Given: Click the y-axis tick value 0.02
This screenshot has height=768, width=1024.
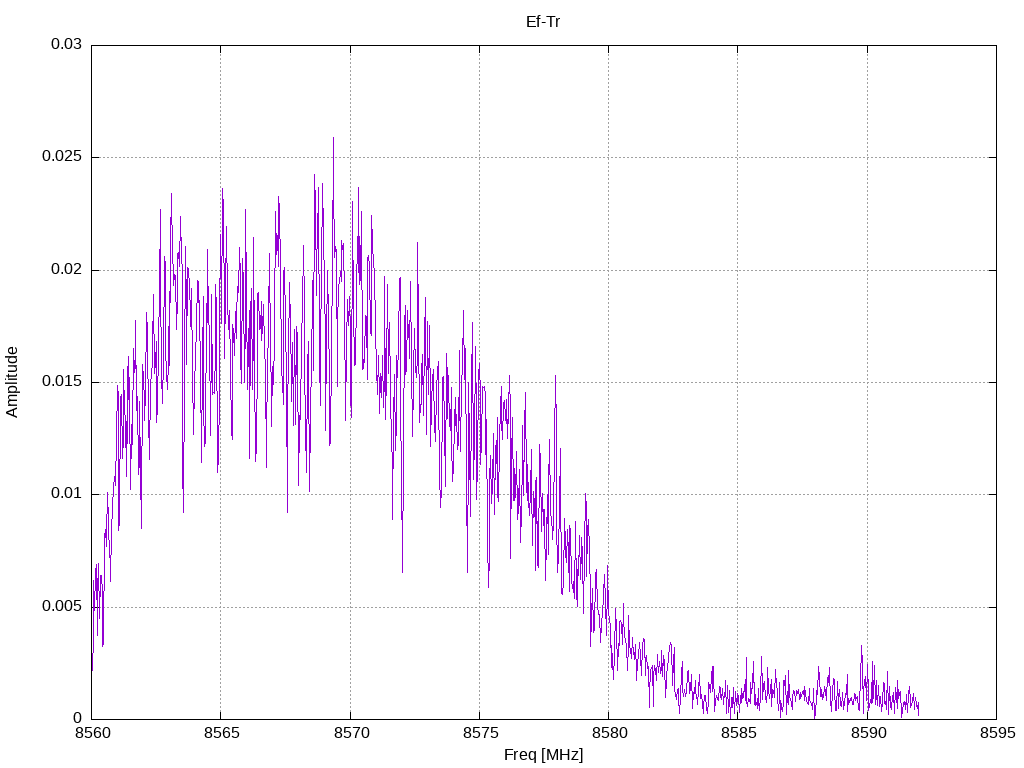Looking at the screenshot, I should tap(66, 270).
